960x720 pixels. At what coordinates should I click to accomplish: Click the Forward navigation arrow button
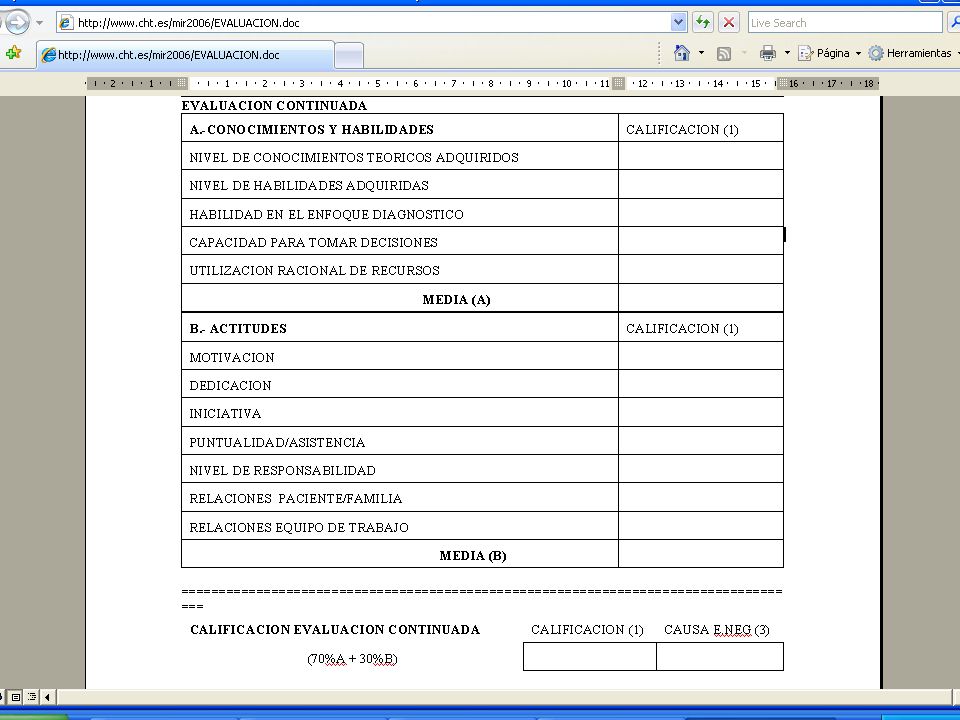coord(17,23)
